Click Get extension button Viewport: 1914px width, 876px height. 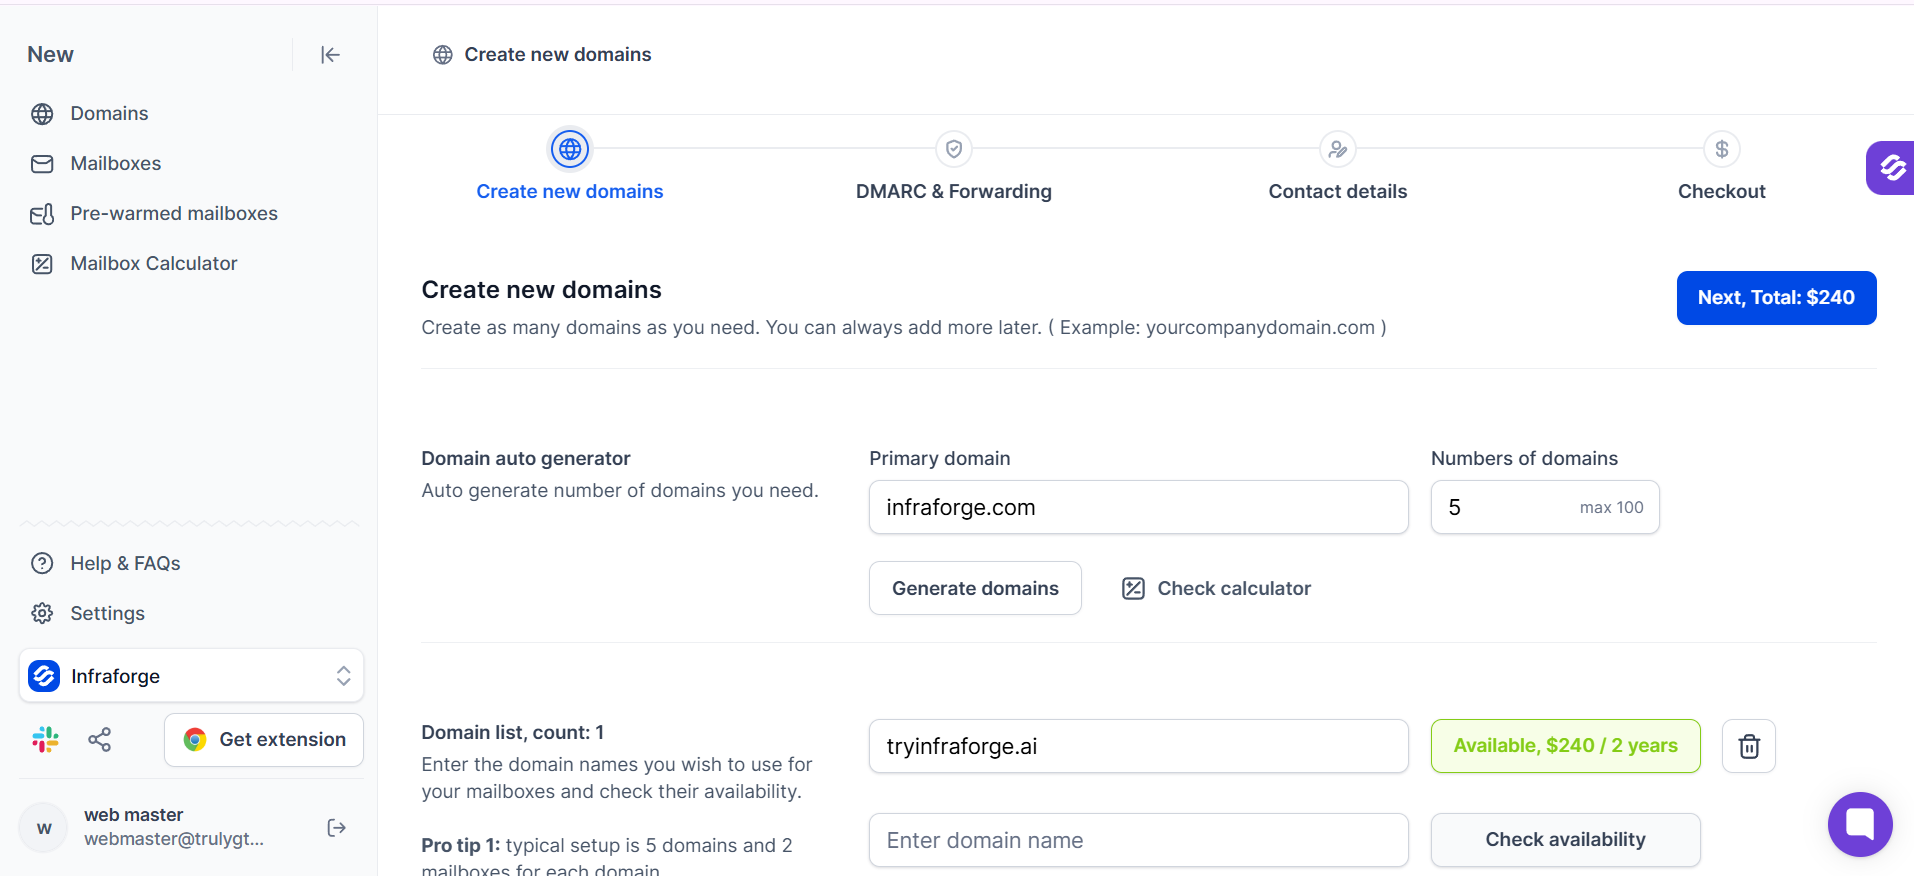[264, 740]
